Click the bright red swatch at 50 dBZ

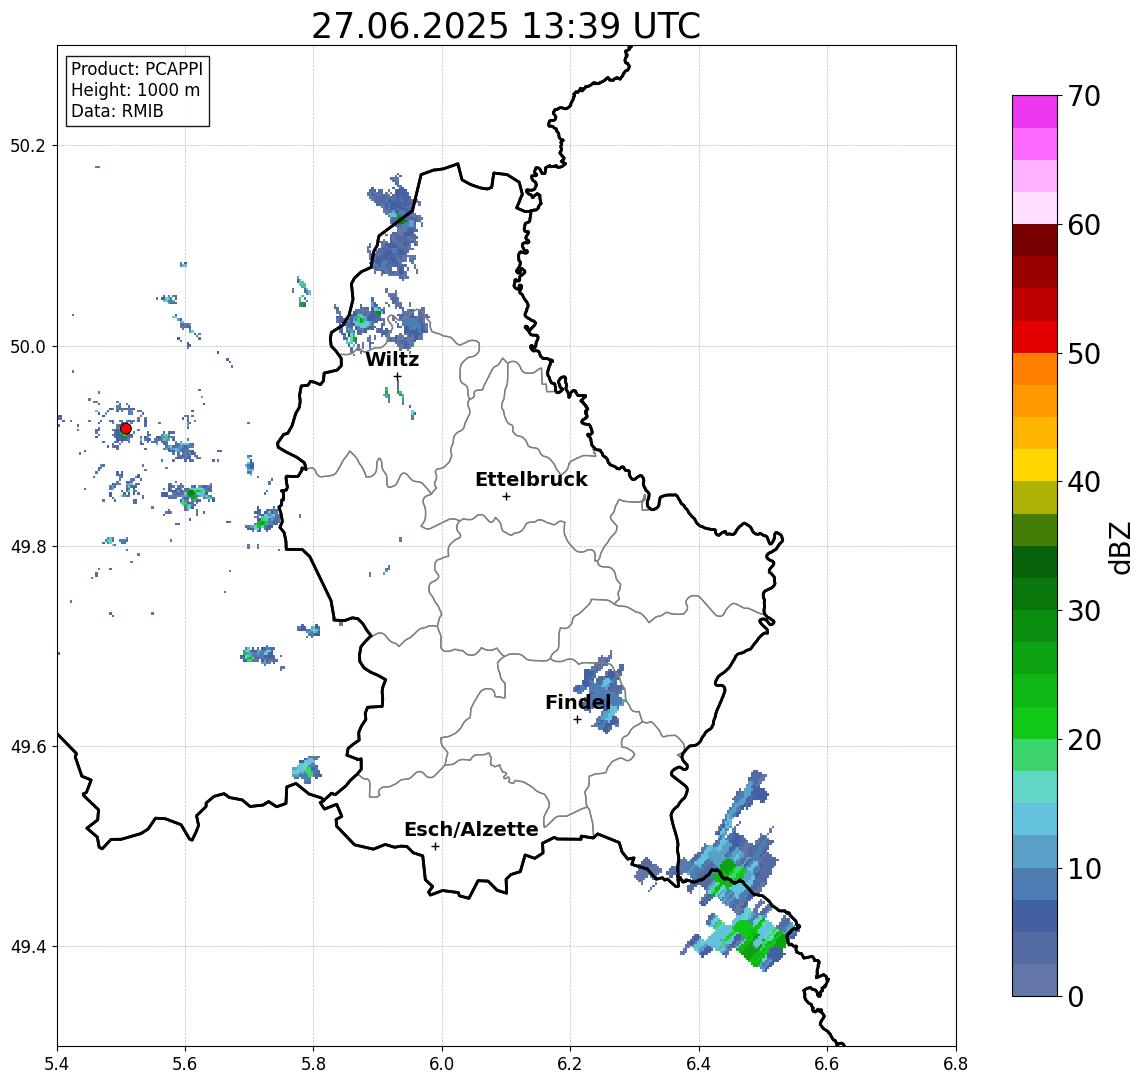point(1035,337)
